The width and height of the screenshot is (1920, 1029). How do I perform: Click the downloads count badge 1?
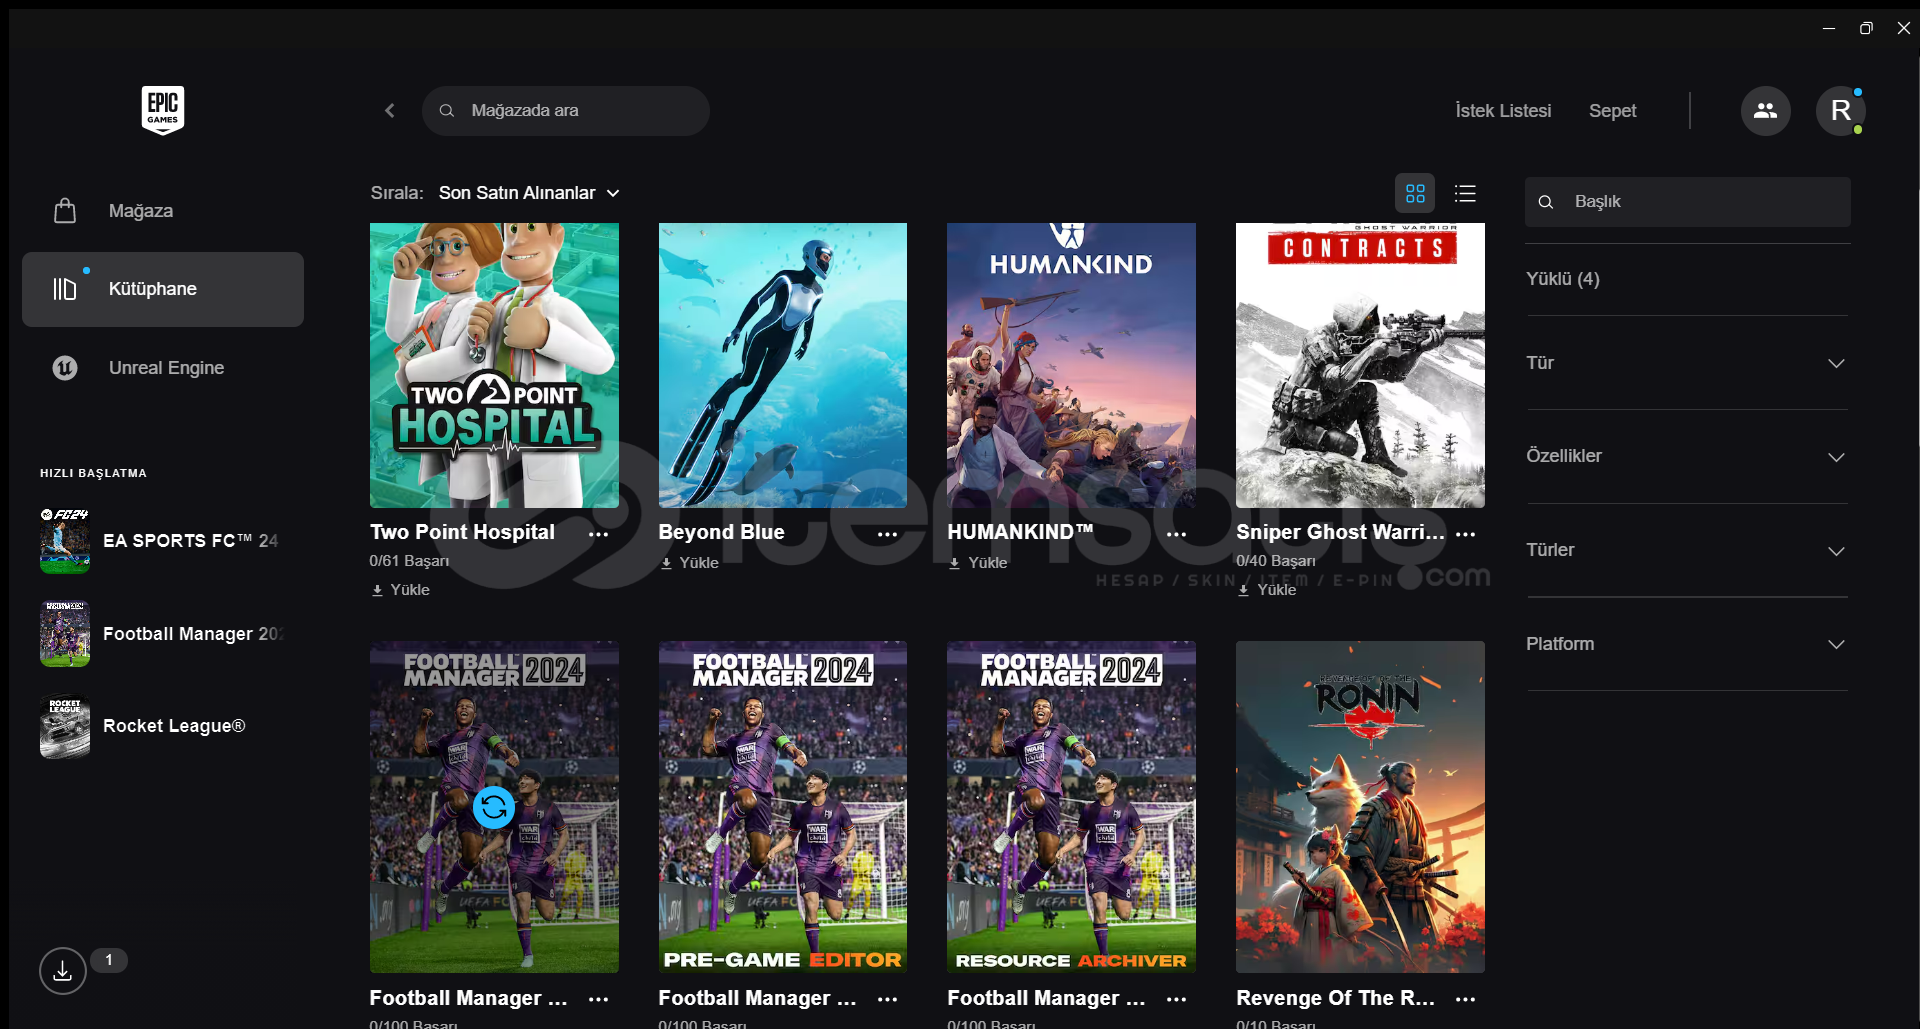coord(109,960)
